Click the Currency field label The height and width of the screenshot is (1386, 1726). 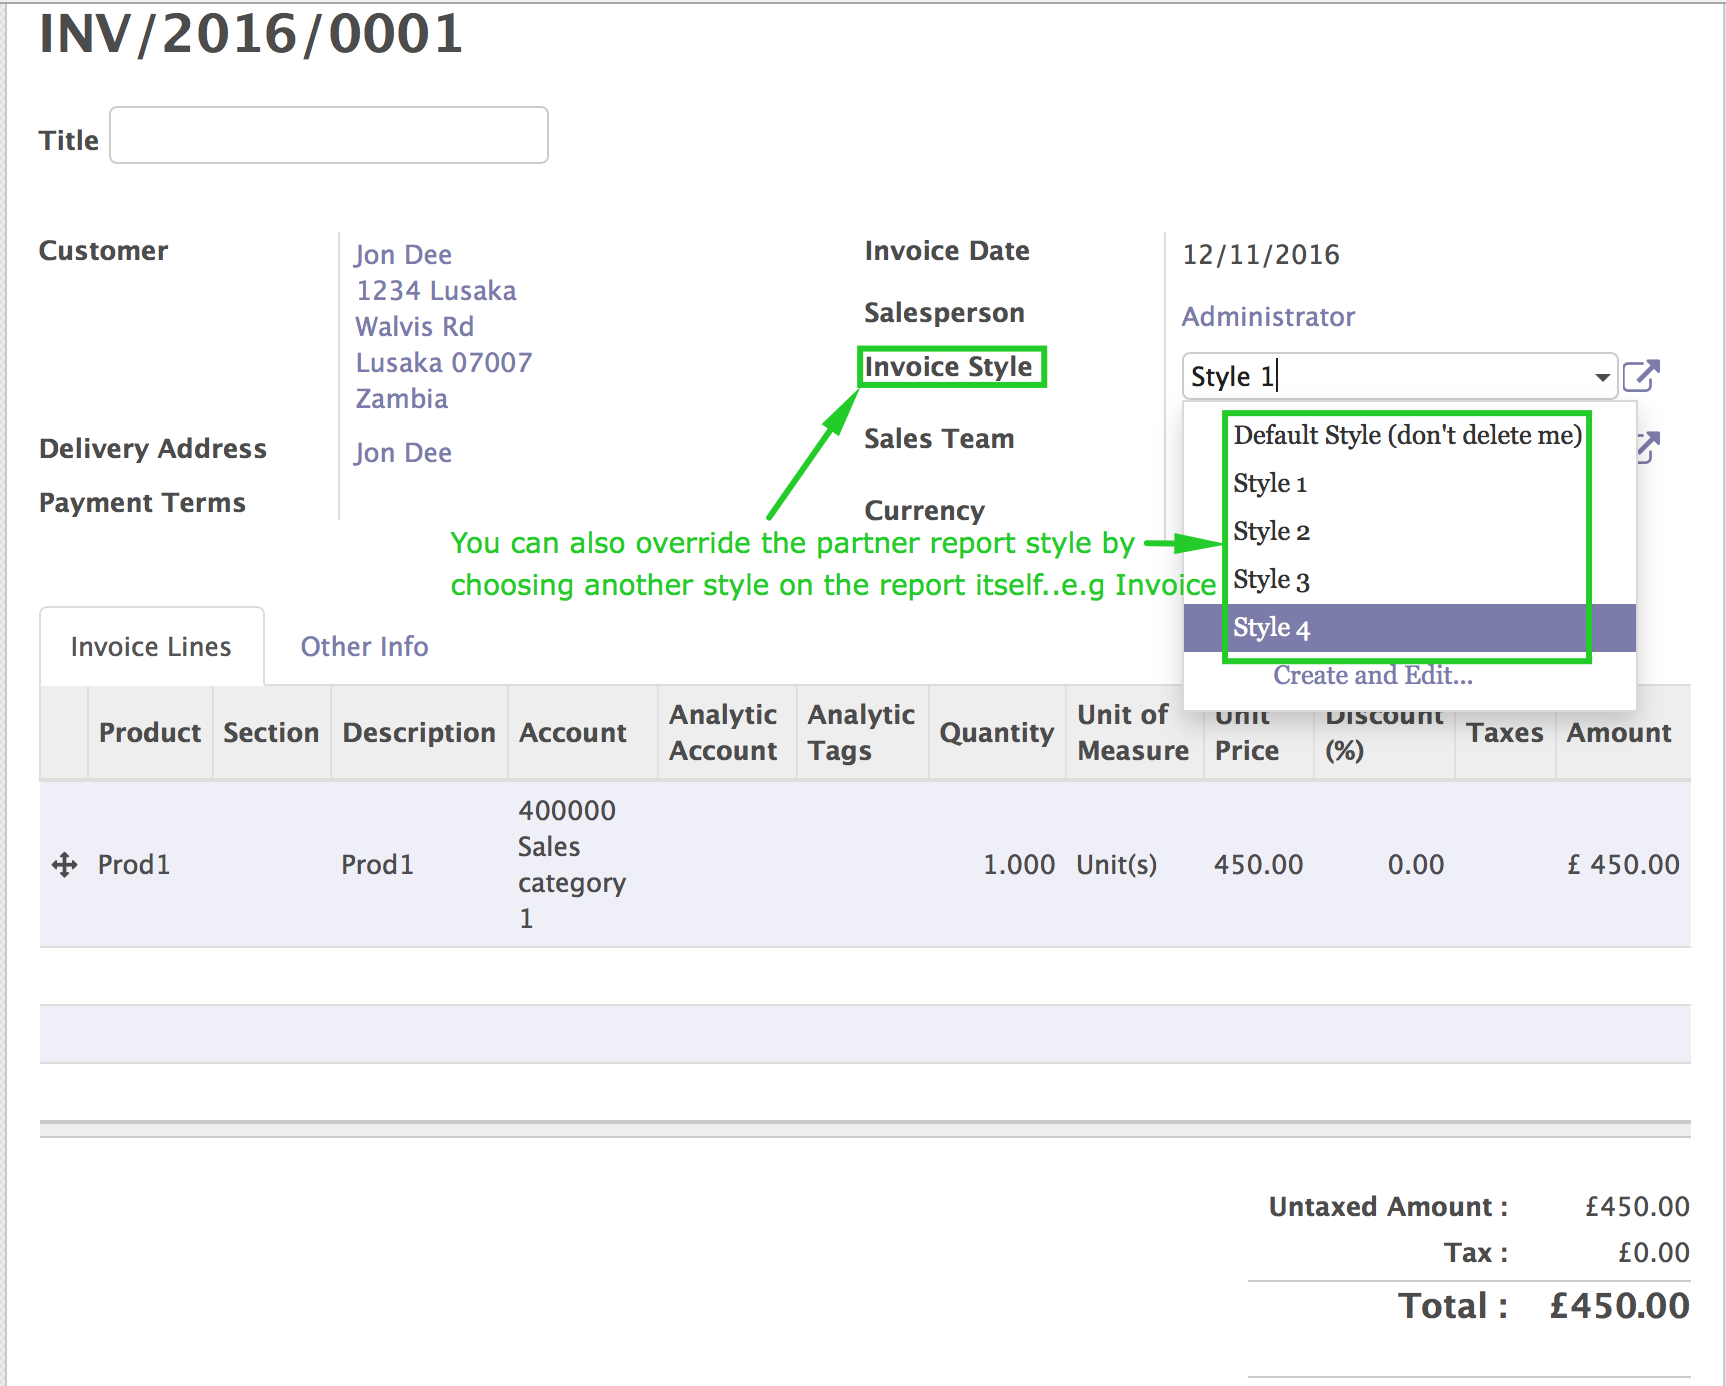pyautogui.click(x=924, y=511)
